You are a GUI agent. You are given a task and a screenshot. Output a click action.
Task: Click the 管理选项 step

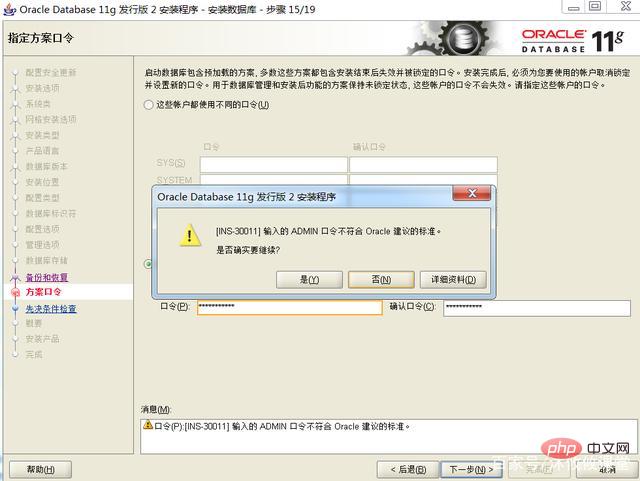tap(42, 245)
